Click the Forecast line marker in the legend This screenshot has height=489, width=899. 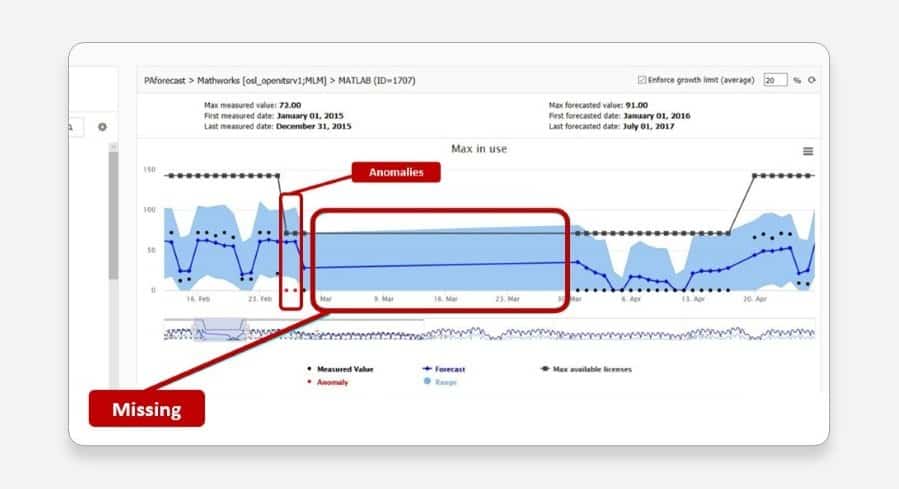[x=427, y=369]
